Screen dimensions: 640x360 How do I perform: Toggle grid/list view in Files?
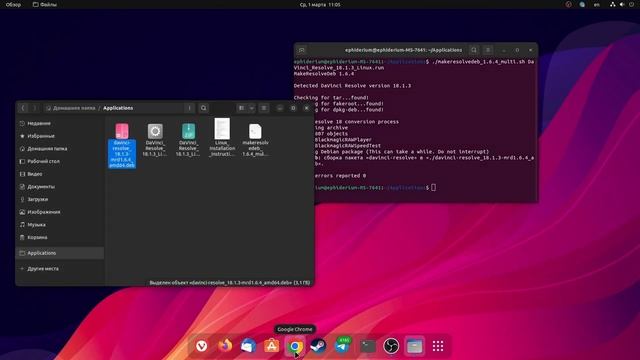(x=242, y=108)
